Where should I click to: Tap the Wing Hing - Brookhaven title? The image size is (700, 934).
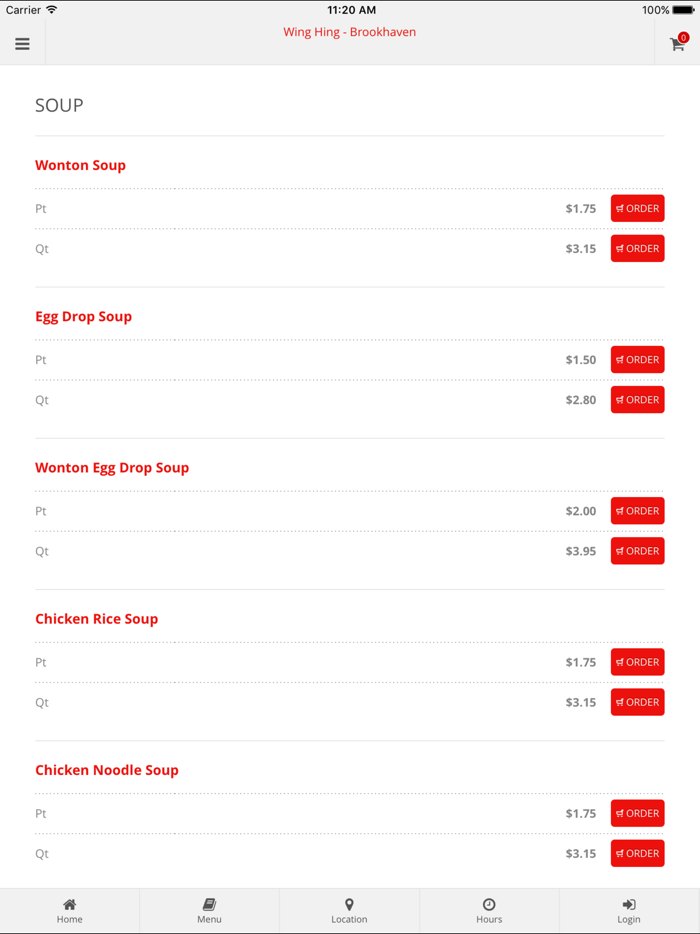[x=349, y=32]
